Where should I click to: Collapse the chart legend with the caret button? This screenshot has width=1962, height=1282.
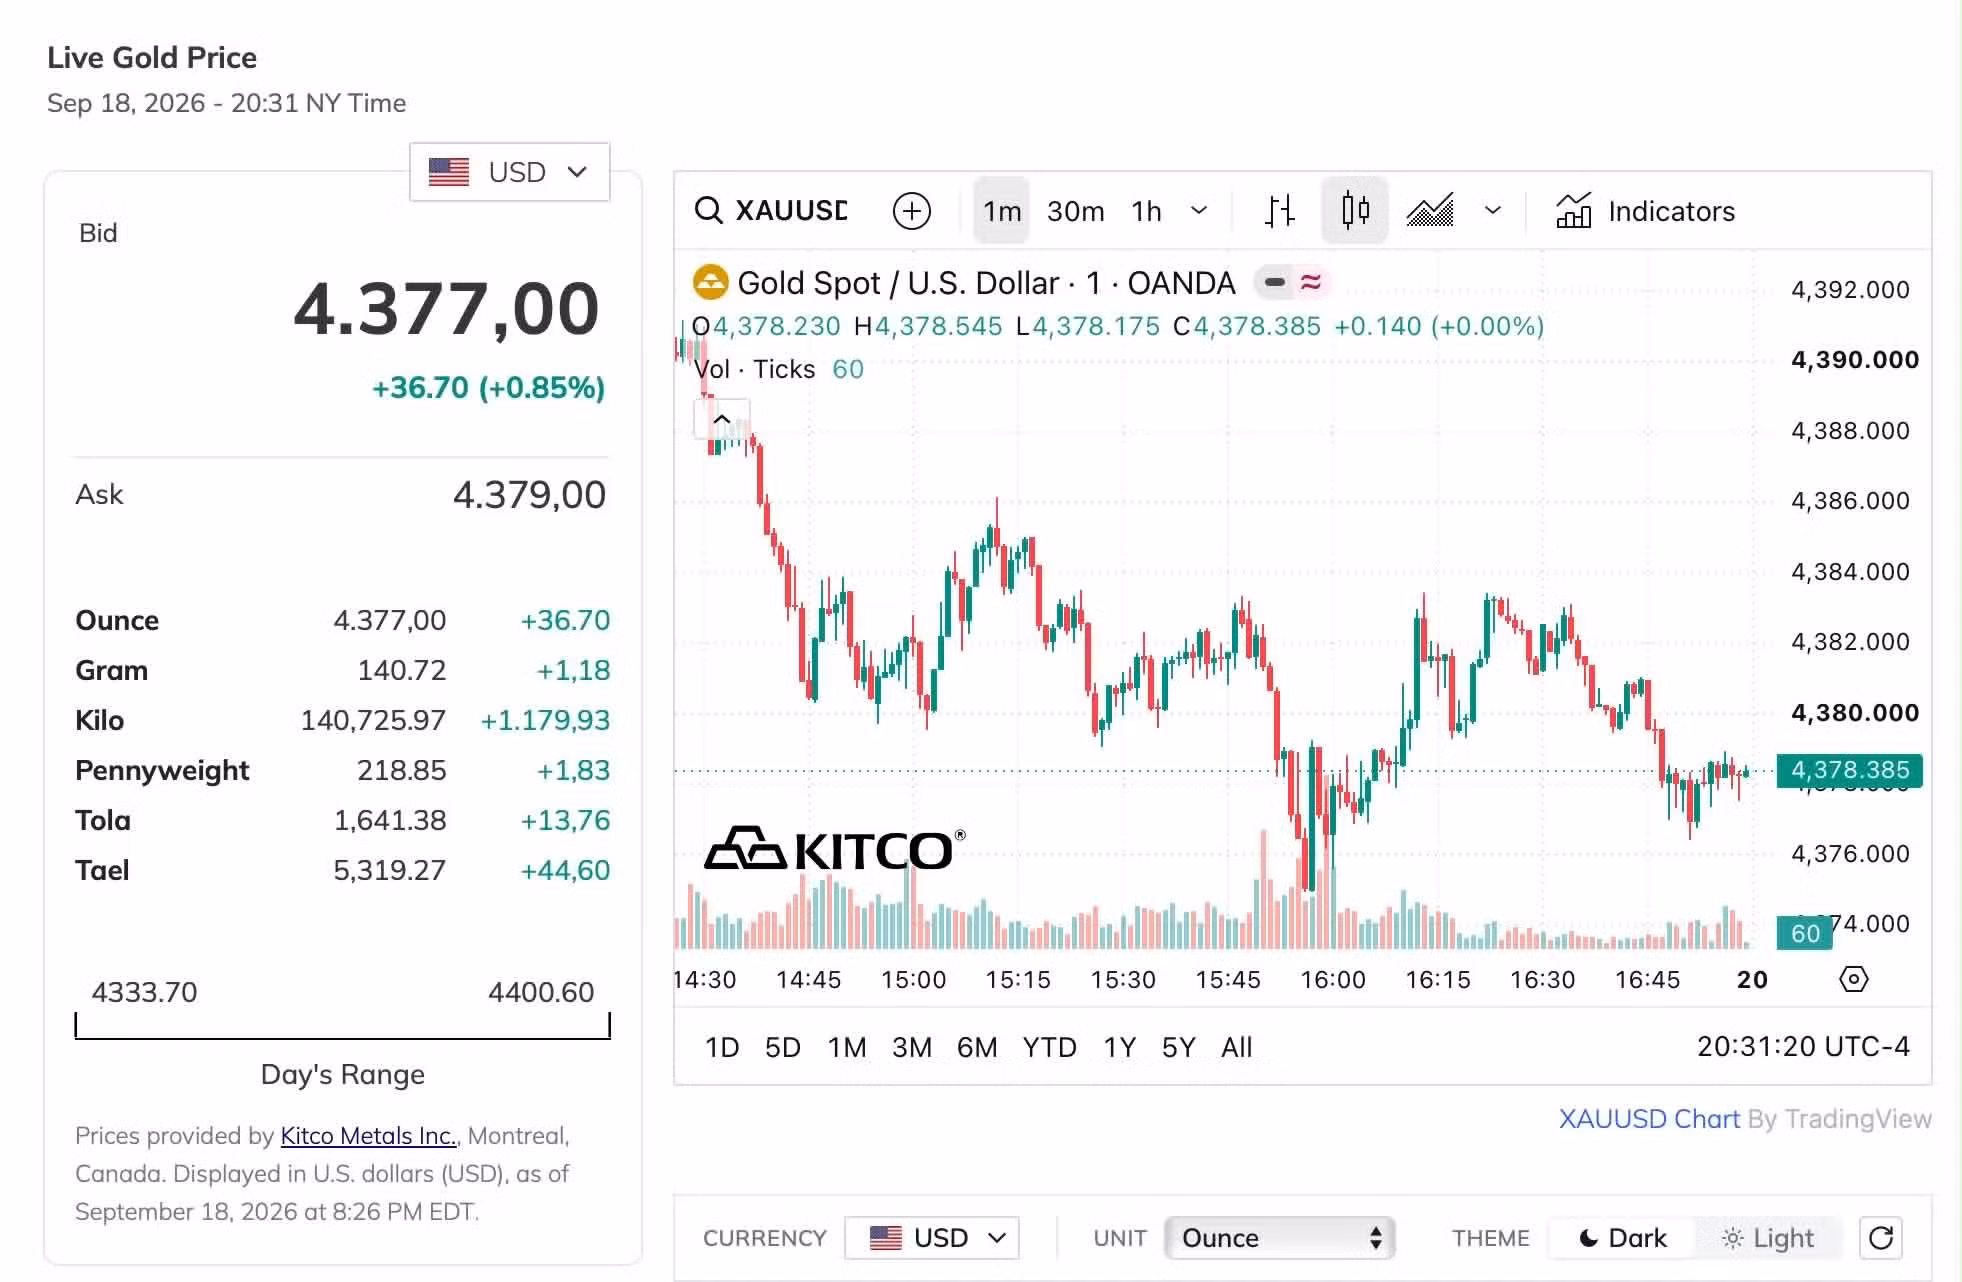pyautogui.click(x=721, y=418)
